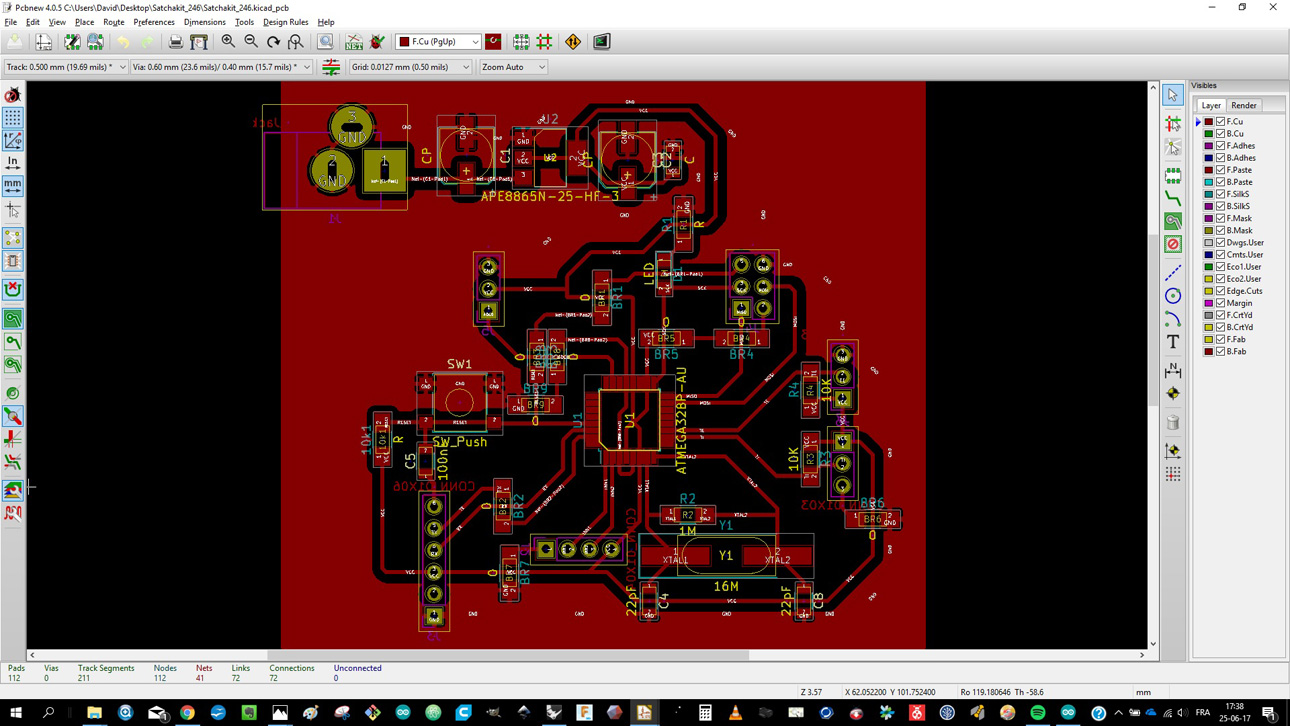
Task: Click the plot icon
Action: click(x=199, y=42)
